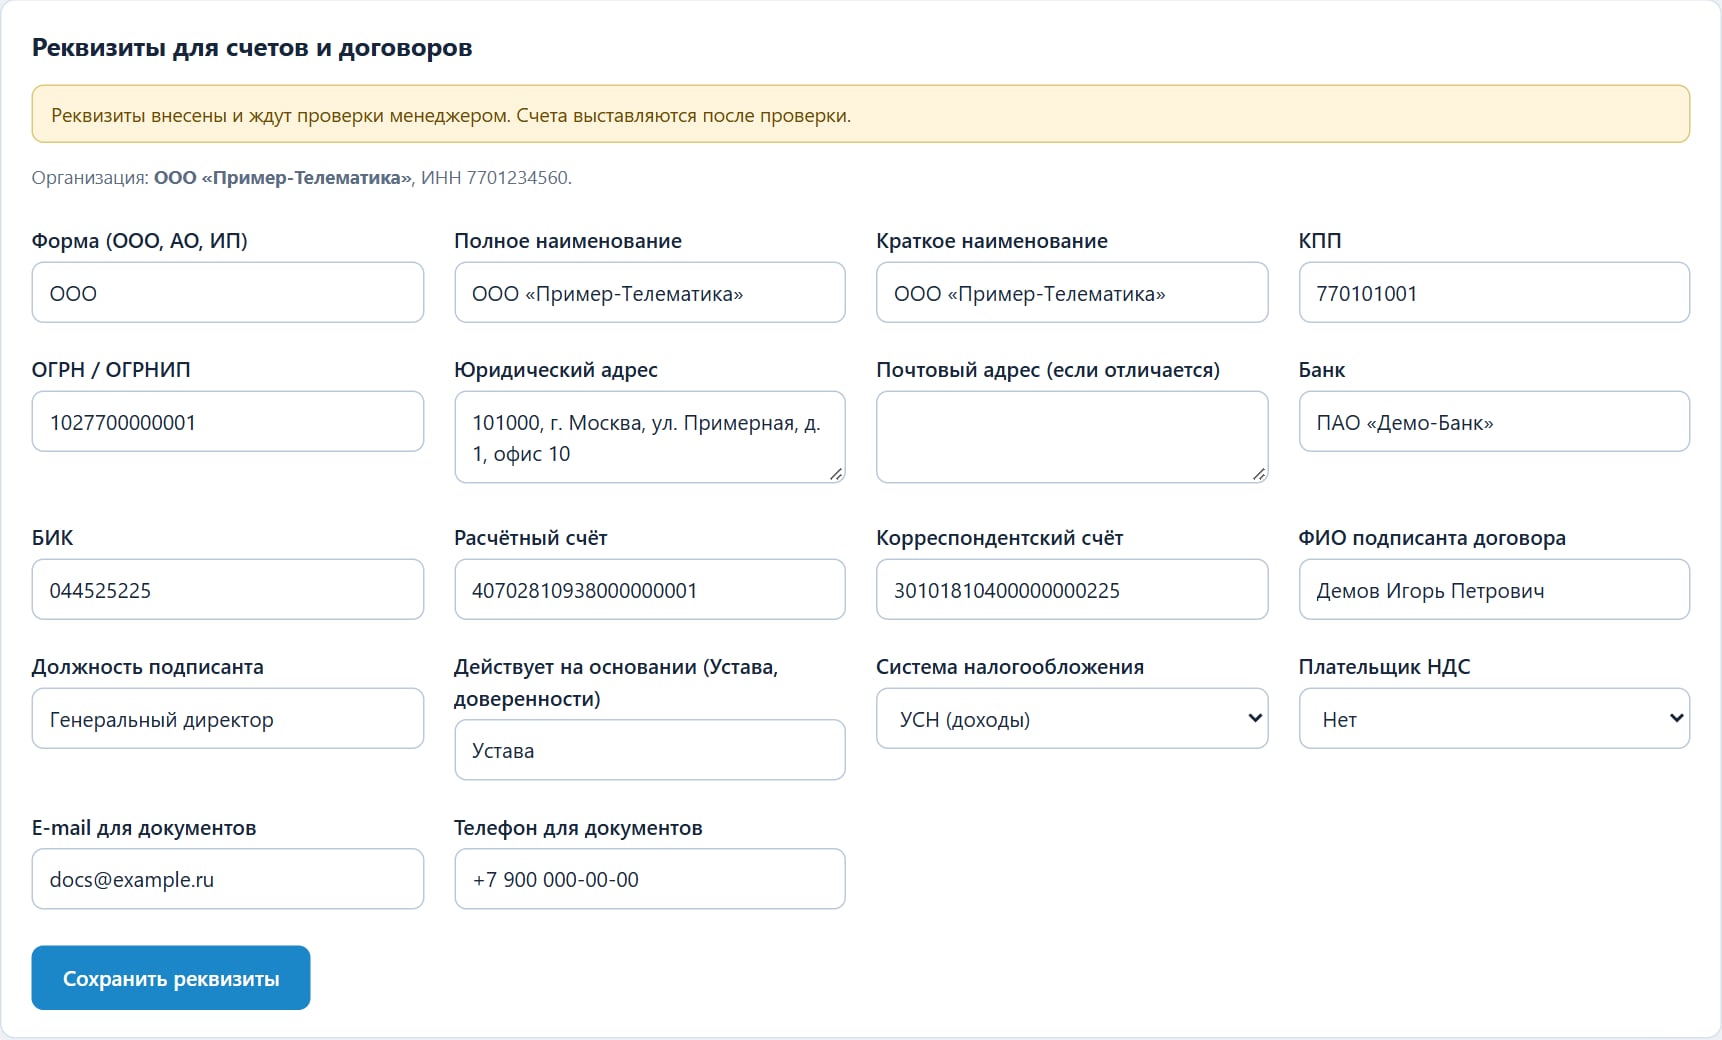Click the ИНН 7701234560 text
Viewport: 1722px width, 1040px height.
[494, 178]
